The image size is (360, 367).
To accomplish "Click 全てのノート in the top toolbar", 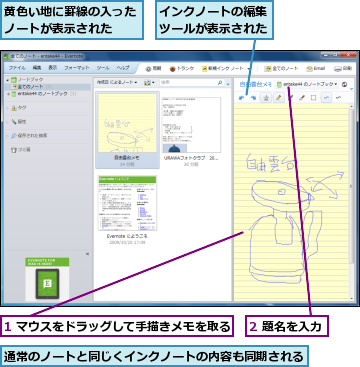I will click(281, 69).
